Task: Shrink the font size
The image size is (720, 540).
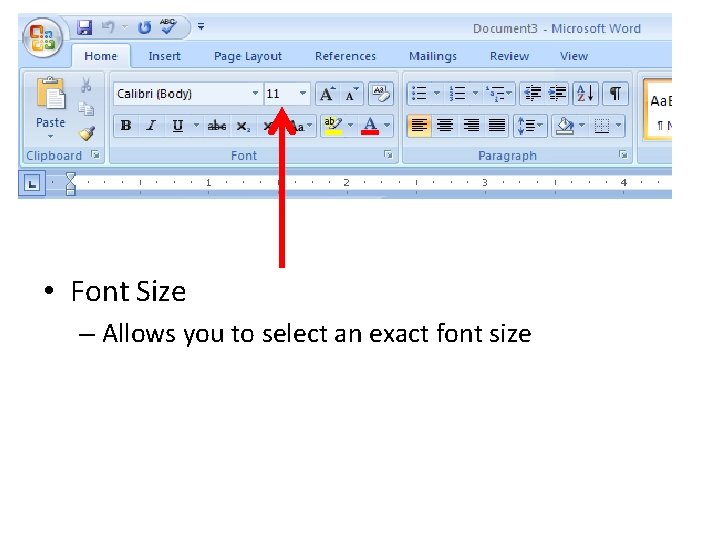Action: [351, 94]
